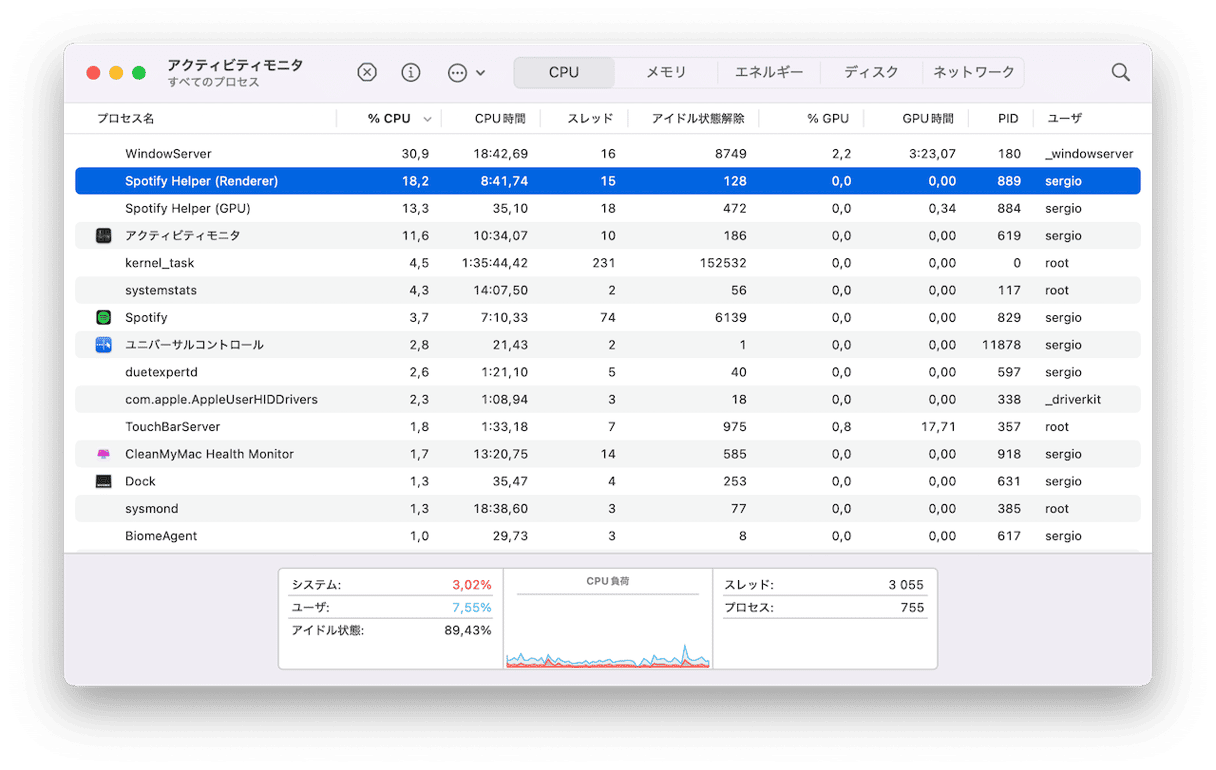Toggle sort order on % CPU column
The height and width of the screenshot is (770, 1216).
(x=390, y=118)
